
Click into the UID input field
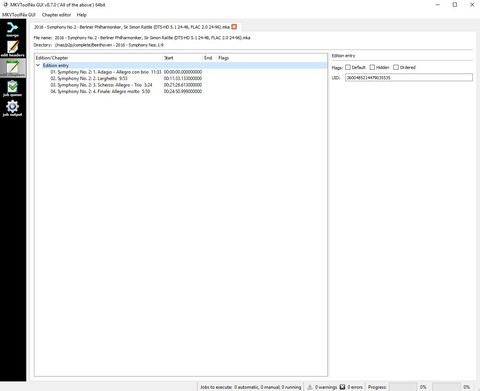point(409,78)
